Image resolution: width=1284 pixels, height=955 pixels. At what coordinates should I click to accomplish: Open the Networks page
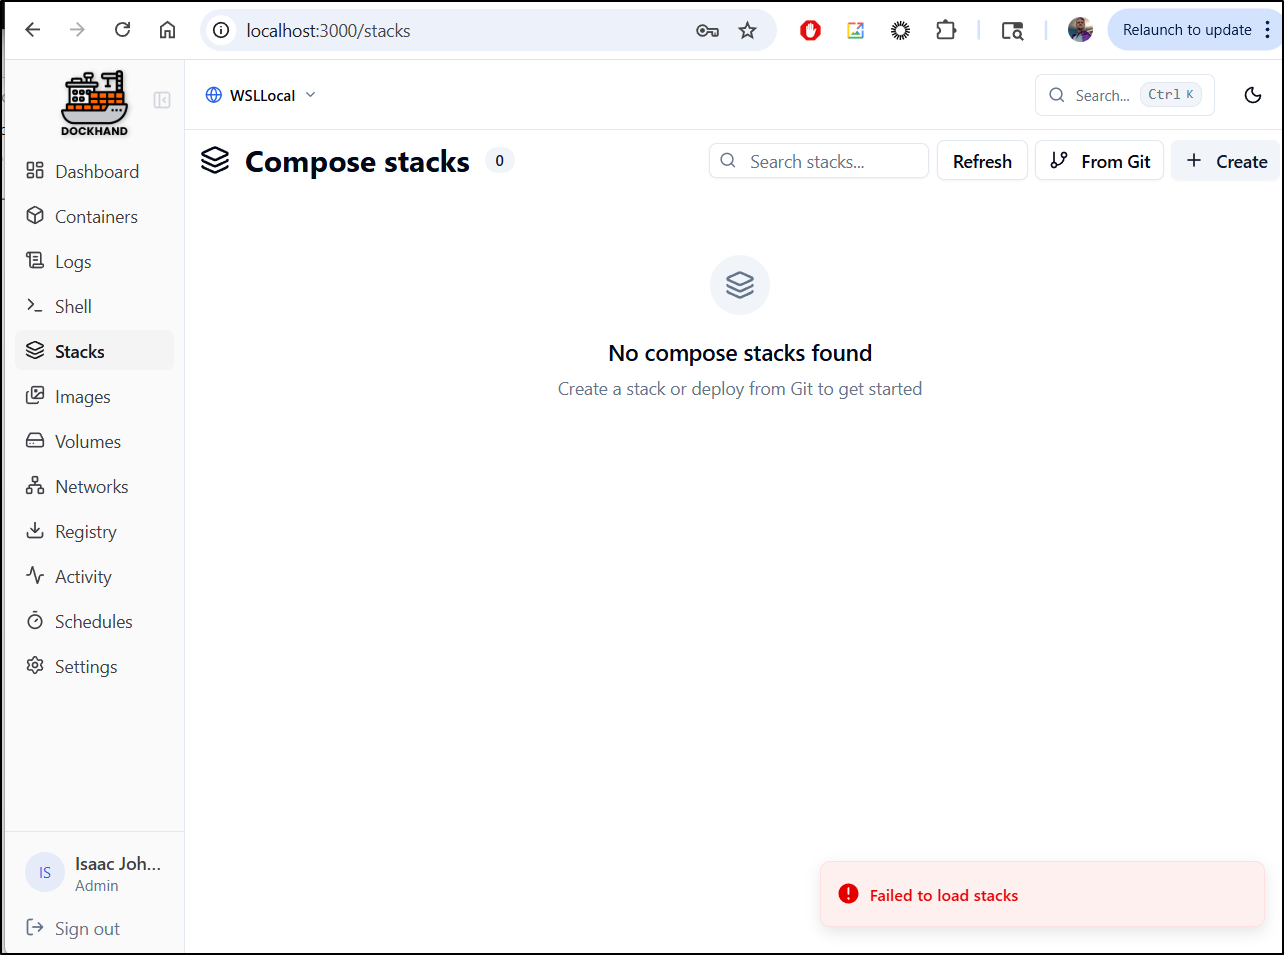pyautogui.click(x=91, y=486)
